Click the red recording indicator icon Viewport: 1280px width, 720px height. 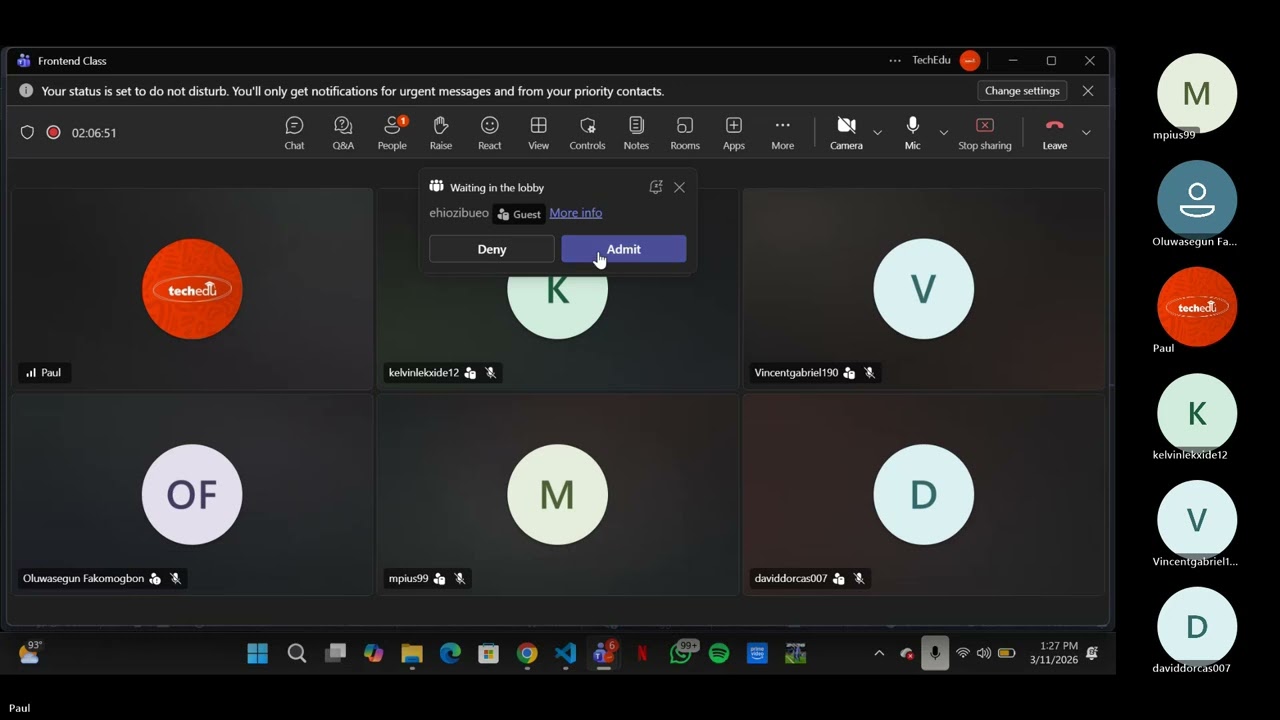coord(53,132)
